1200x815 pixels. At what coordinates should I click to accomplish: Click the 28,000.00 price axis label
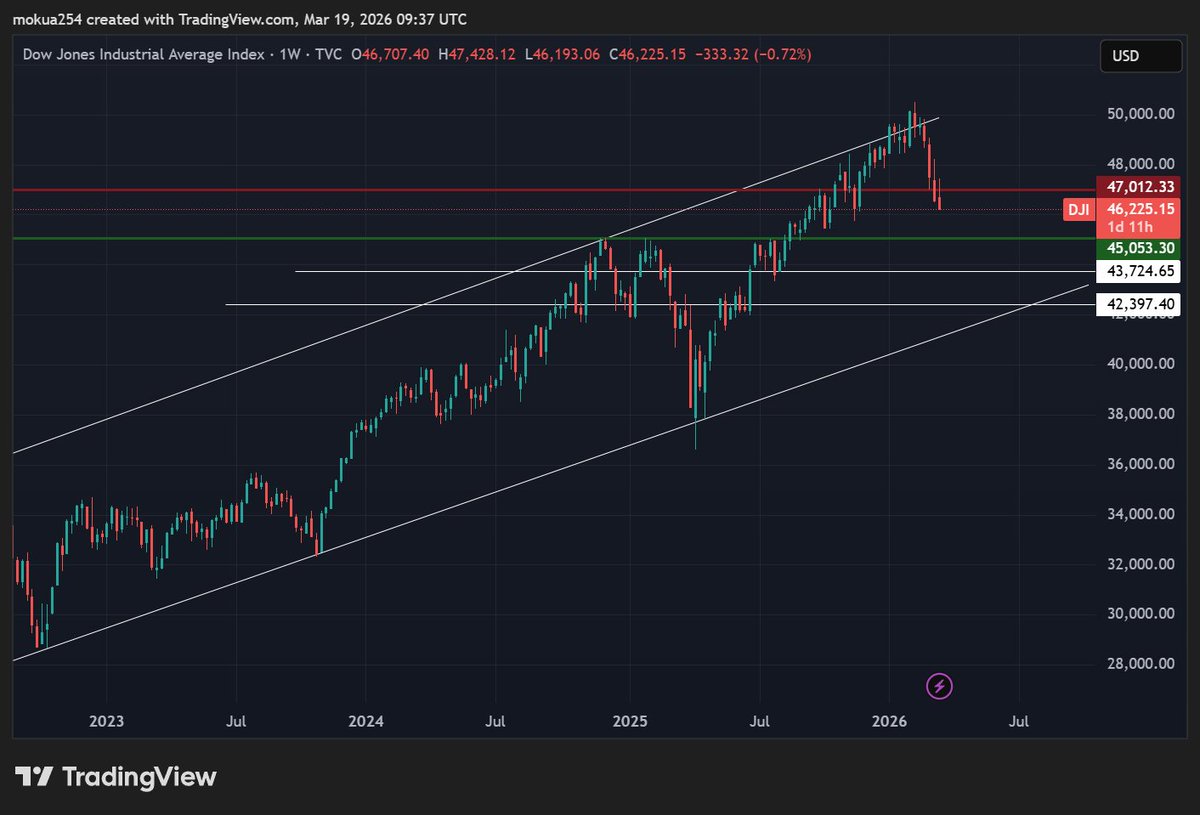pos(1140,664)
